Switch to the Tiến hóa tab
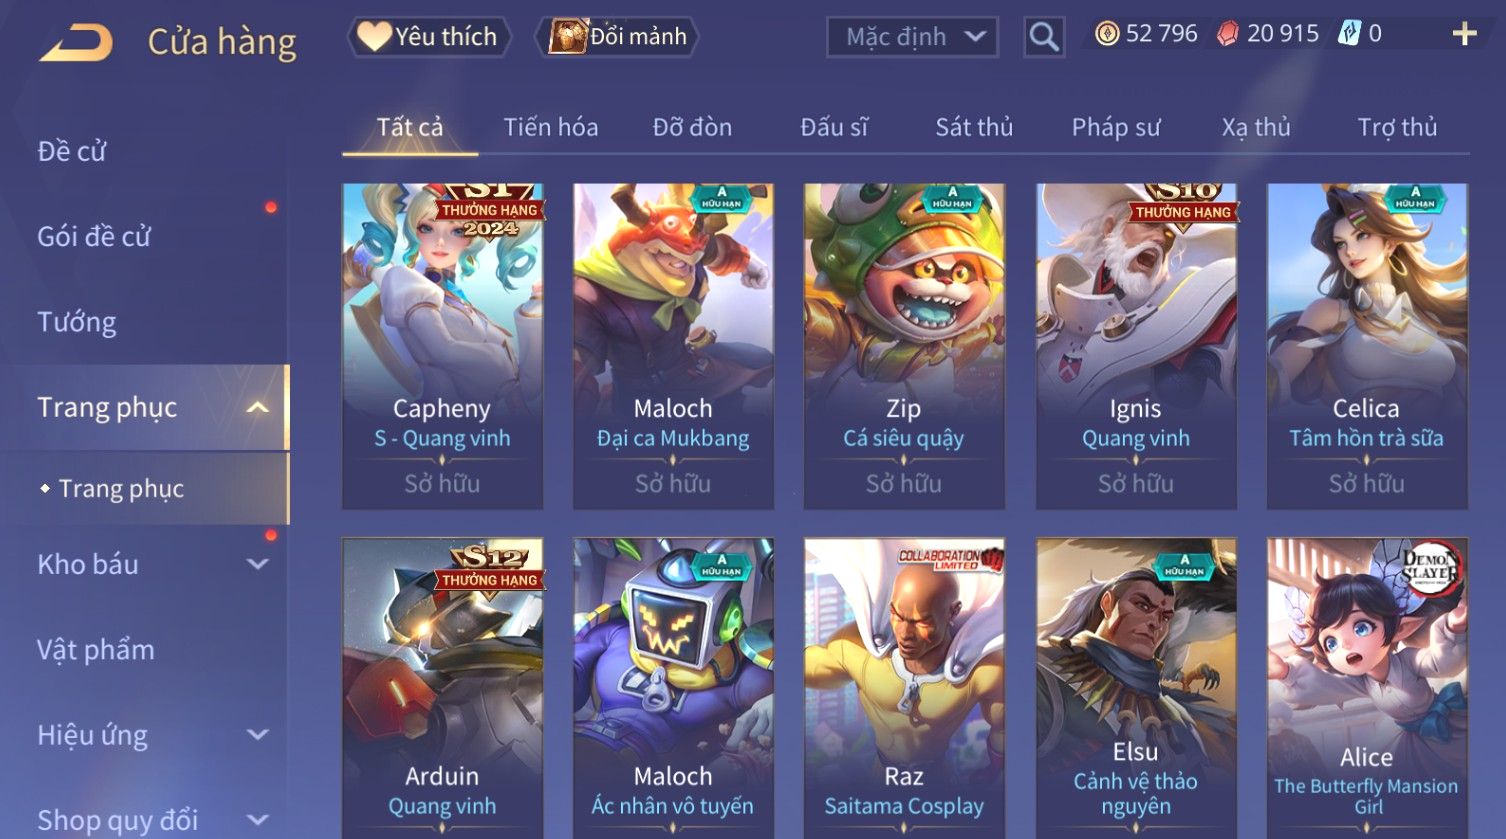Viewport: 1506px width, 839px height. (x=551, y=127)
